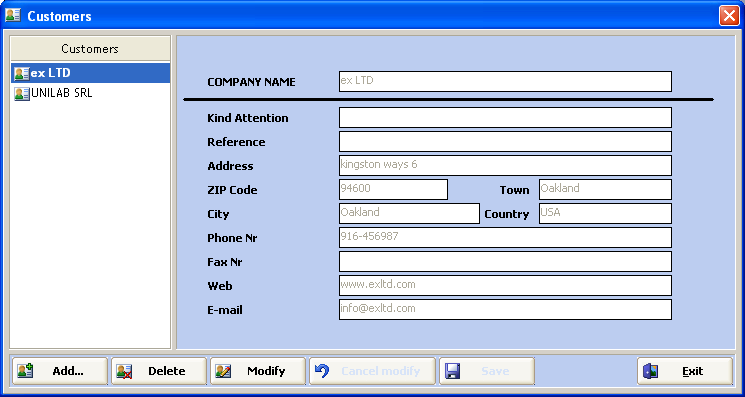
Task: Click the Country label
Action: [x=506, y=214]
